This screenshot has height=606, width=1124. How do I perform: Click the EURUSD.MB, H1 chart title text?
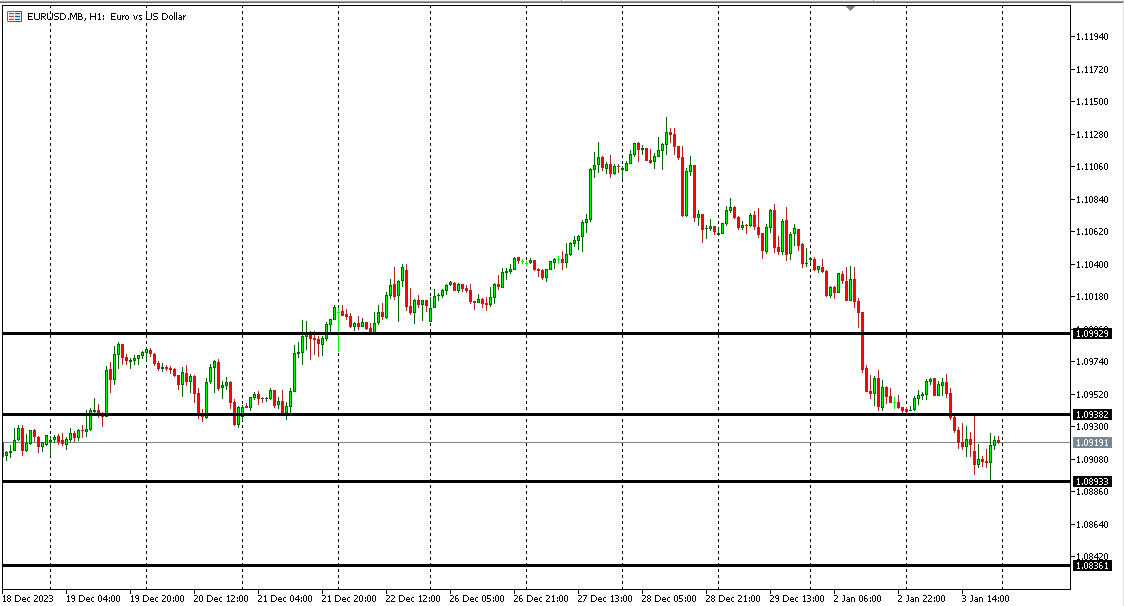[106, 16]
